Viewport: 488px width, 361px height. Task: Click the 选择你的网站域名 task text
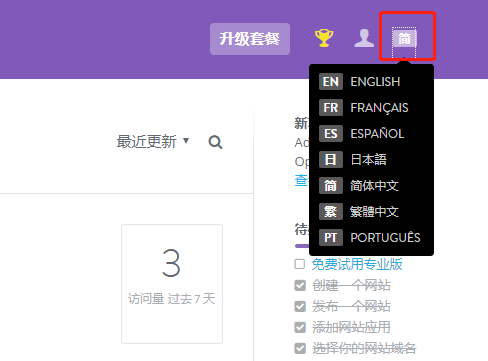pyautogui.click(x=364, y=348)
